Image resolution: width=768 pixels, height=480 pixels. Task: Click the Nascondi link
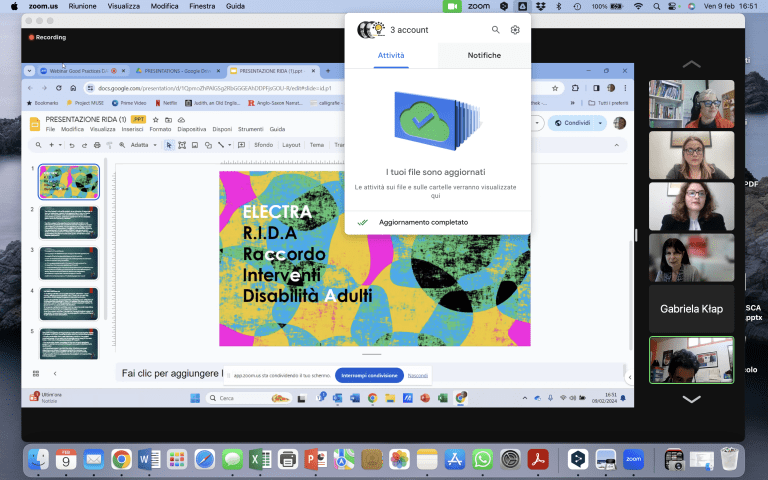[417, 376]
